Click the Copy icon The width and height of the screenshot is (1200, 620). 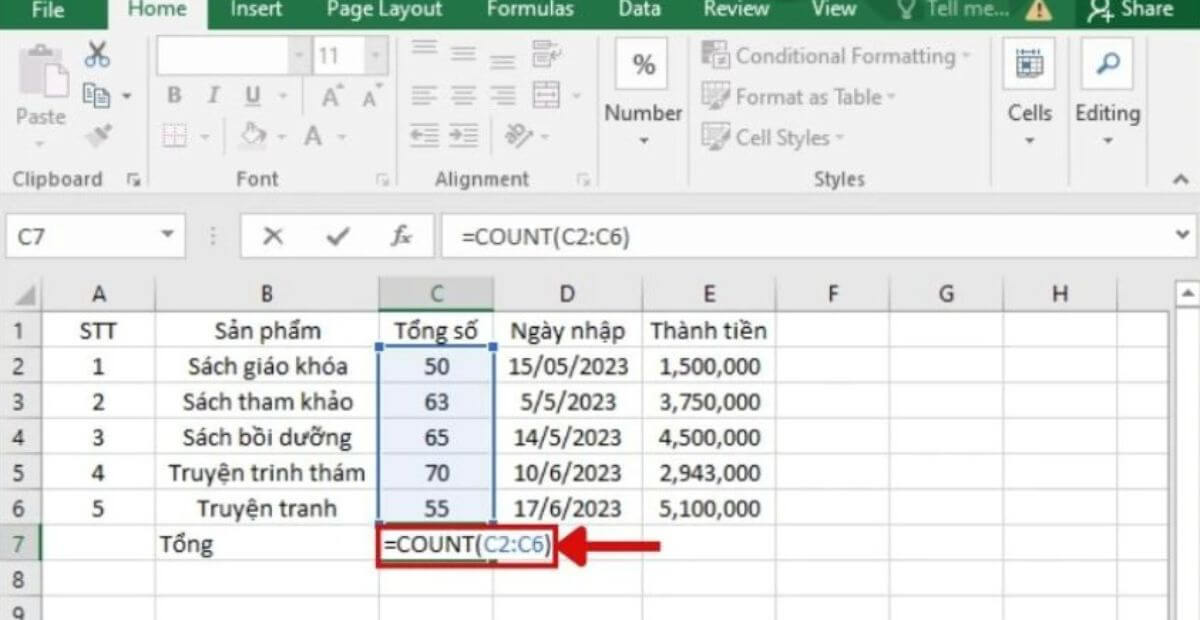click(x=96, y=95)
